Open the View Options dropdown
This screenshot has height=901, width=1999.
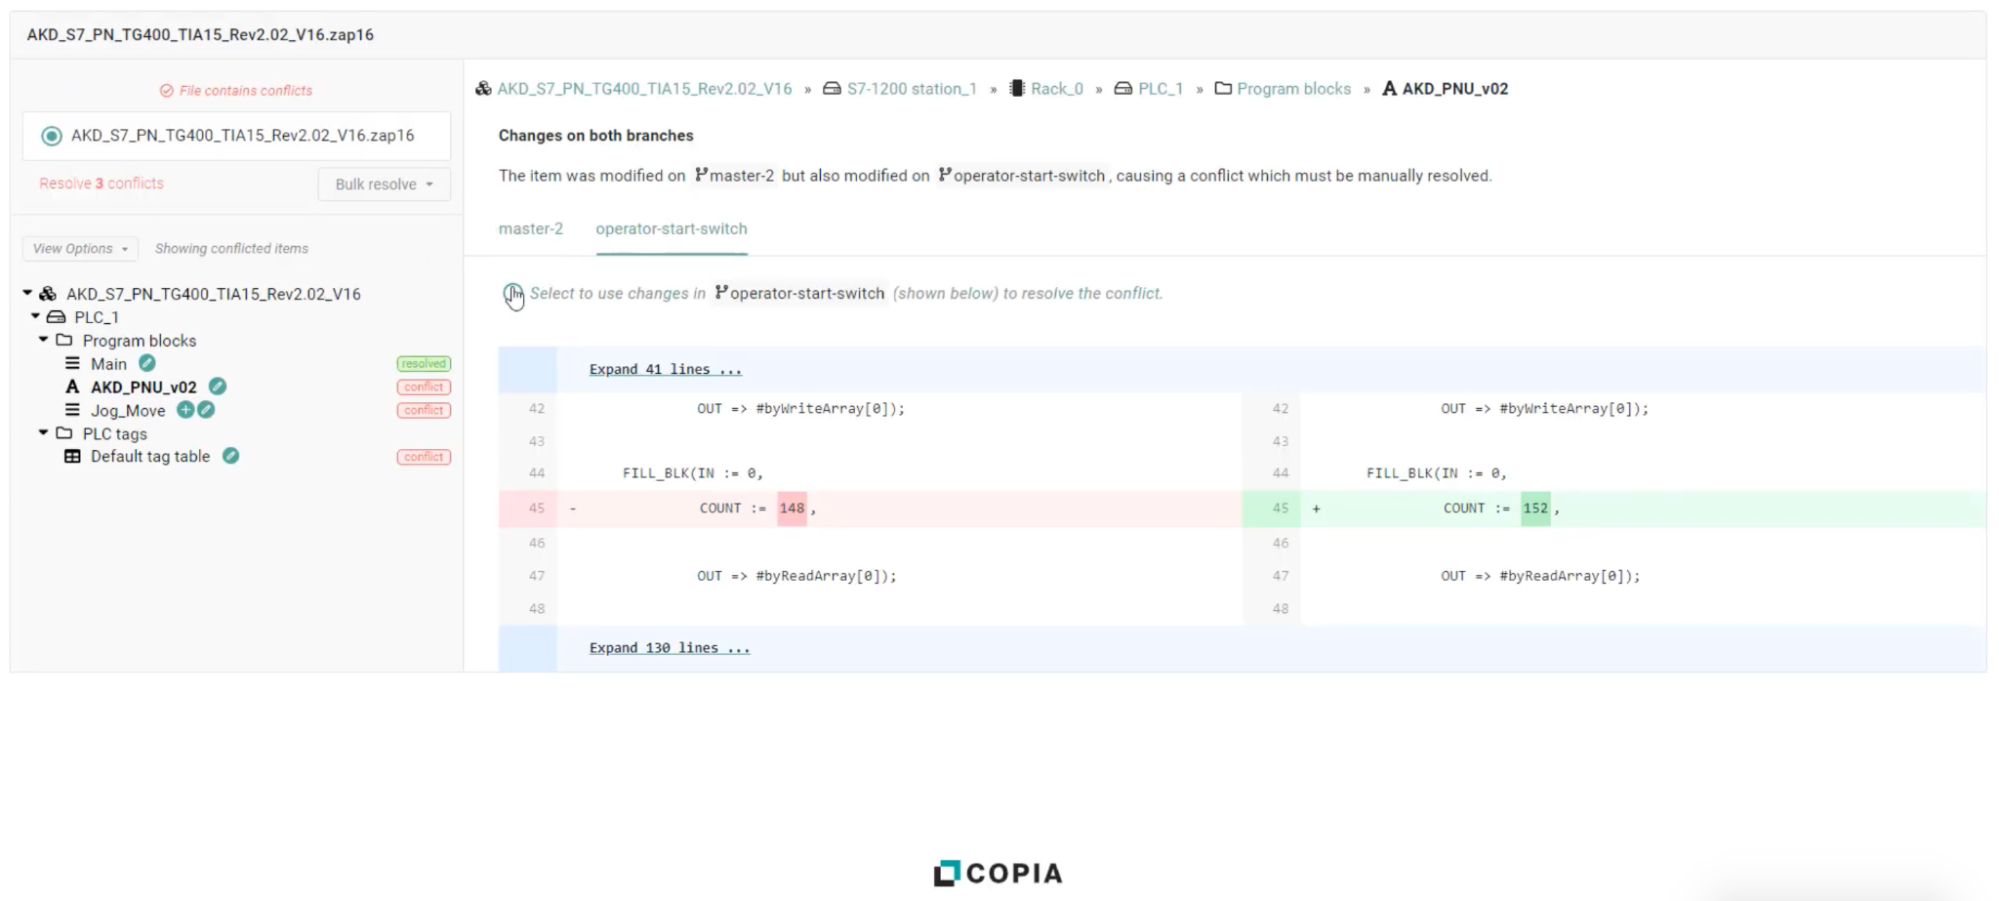80,248
